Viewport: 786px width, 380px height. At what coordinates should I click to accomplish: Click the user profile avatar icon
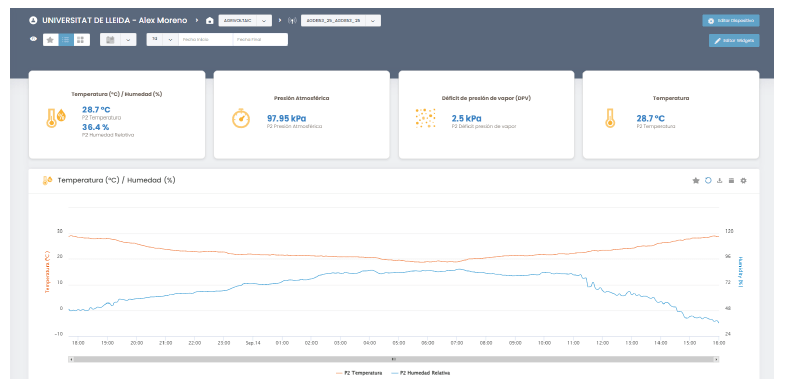pyautogui.click(x=33, y=21)
